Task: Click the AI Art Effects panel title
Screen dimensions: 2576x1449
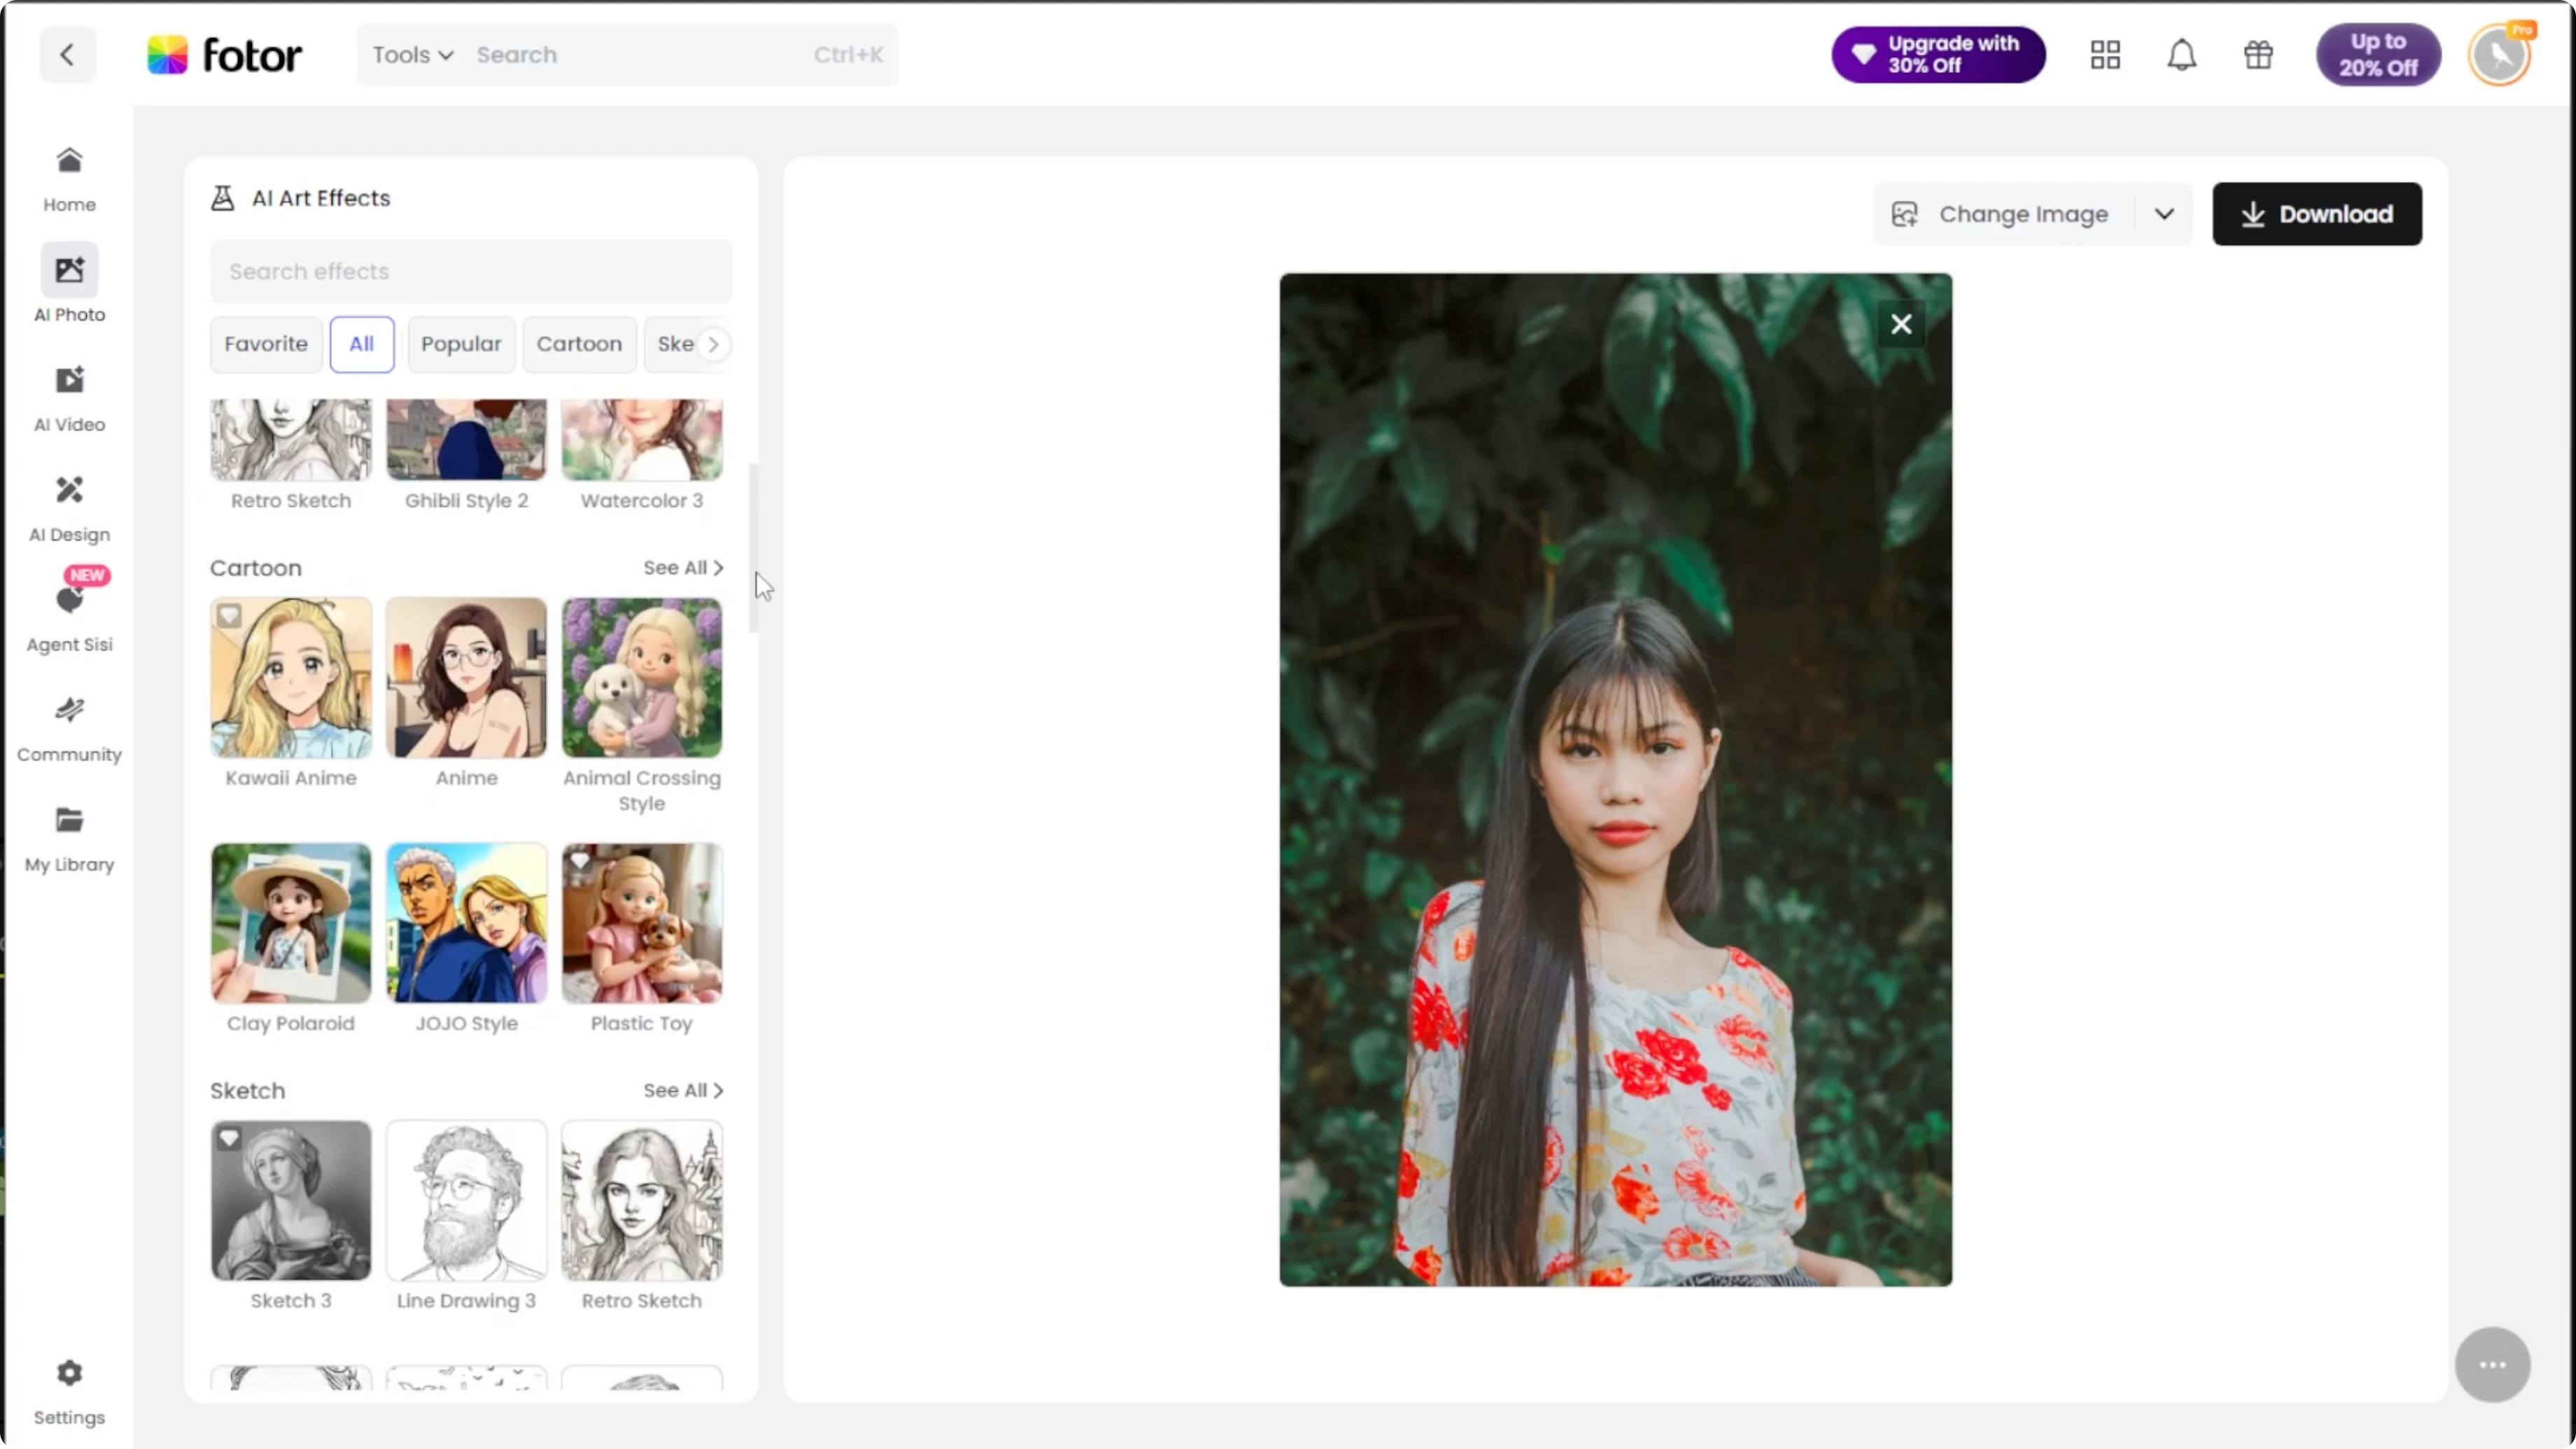Action: pyautogui.click(x=321, y=198)
